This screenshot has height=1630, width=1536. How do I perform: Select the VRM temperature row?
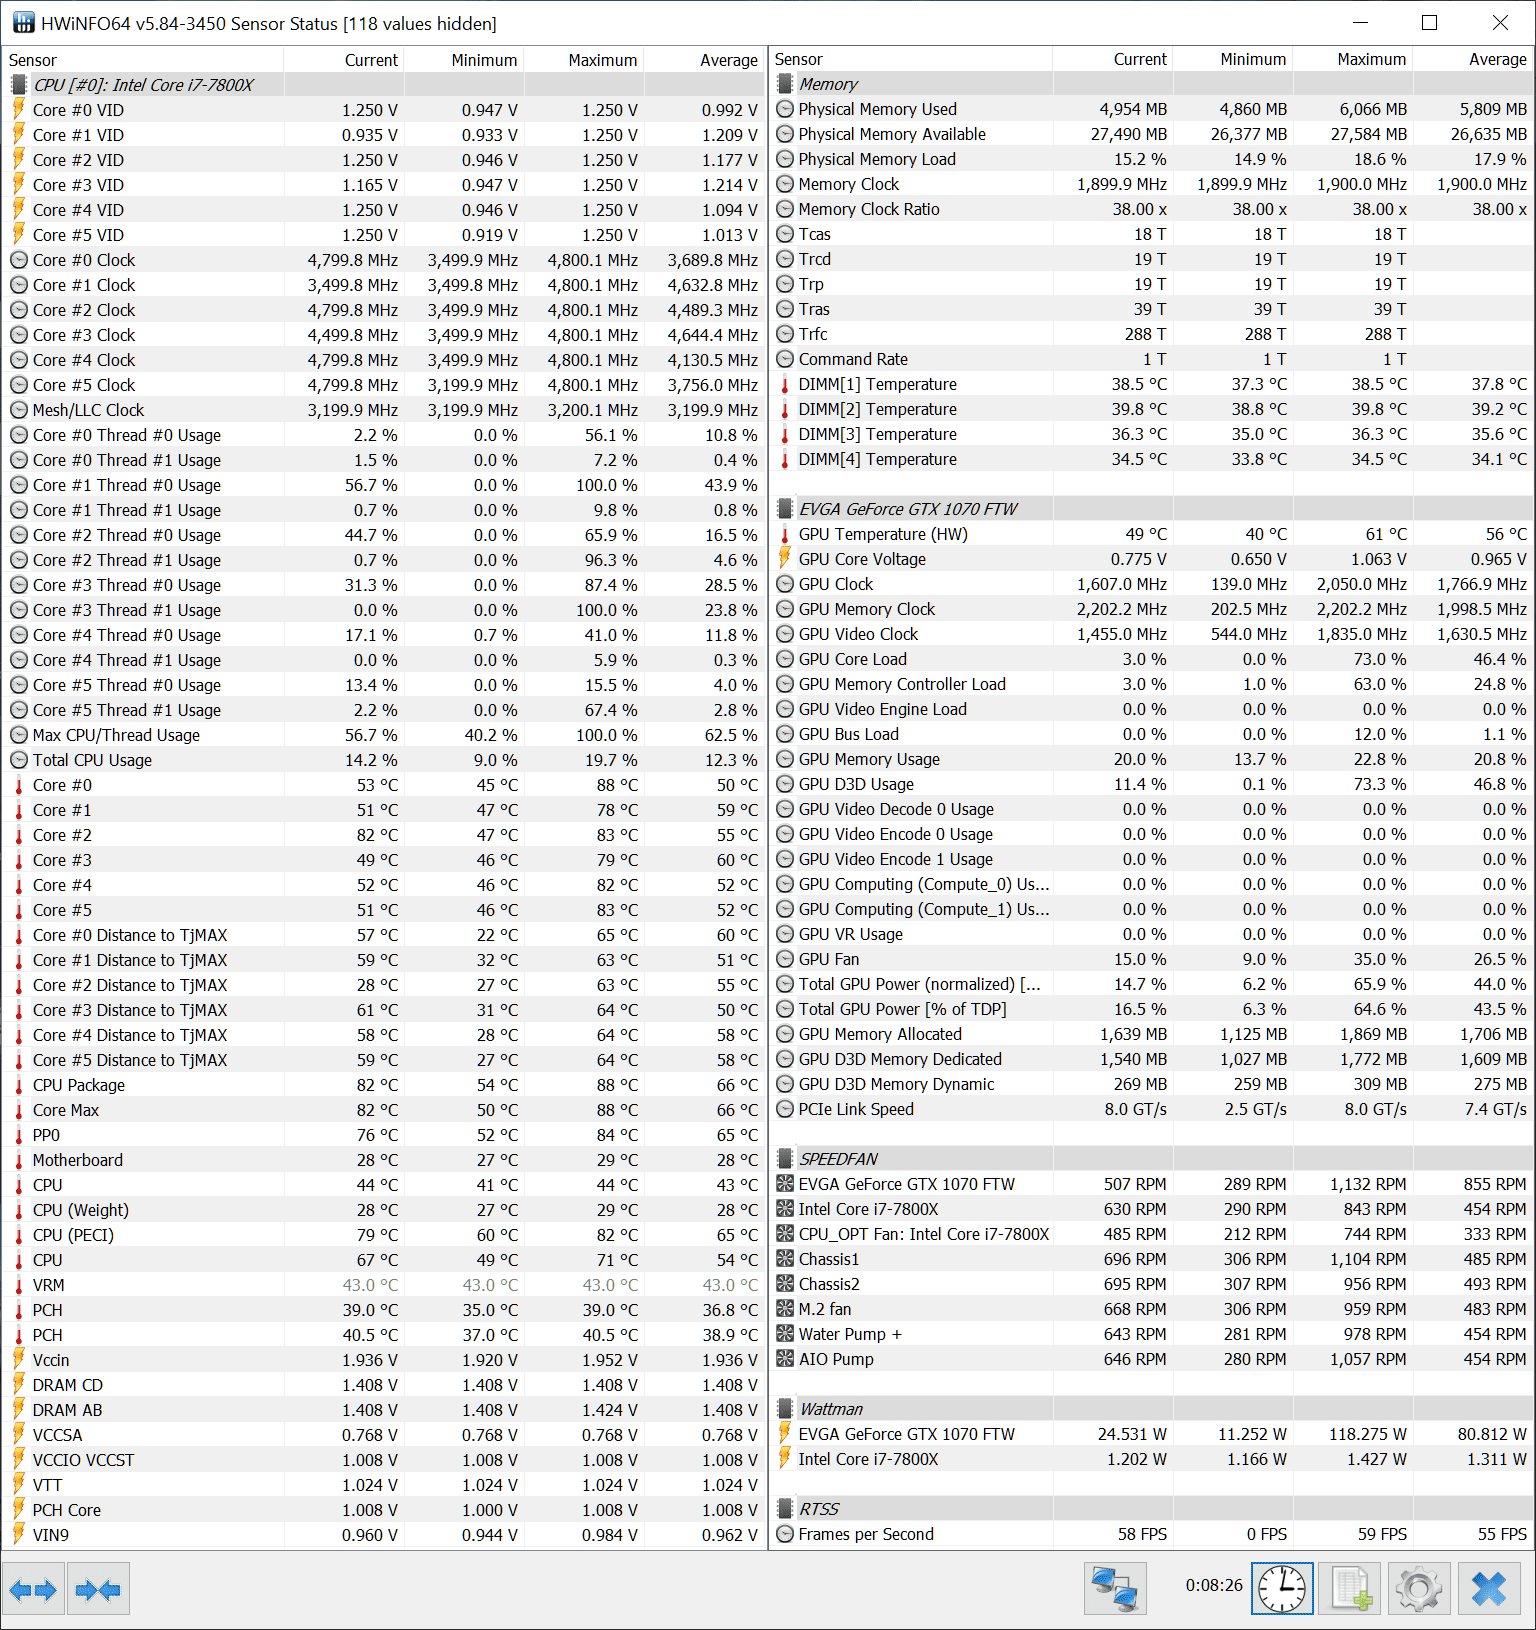[x=384, y=1285]
